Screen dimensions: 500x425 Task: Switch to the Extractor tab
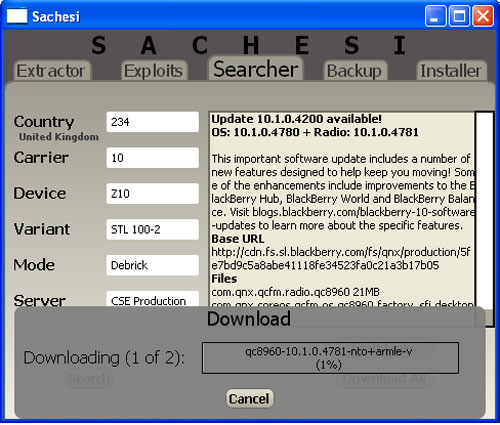click(52, 71)
